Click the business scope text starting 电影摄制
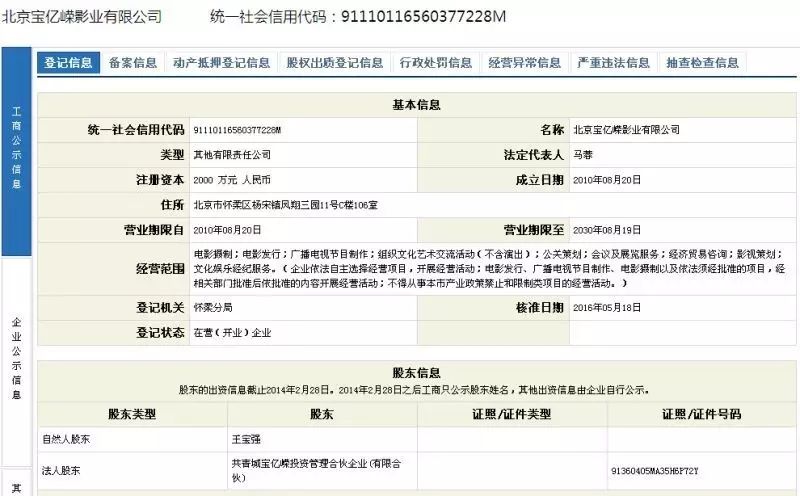800x496 pixels. (489, 268)
